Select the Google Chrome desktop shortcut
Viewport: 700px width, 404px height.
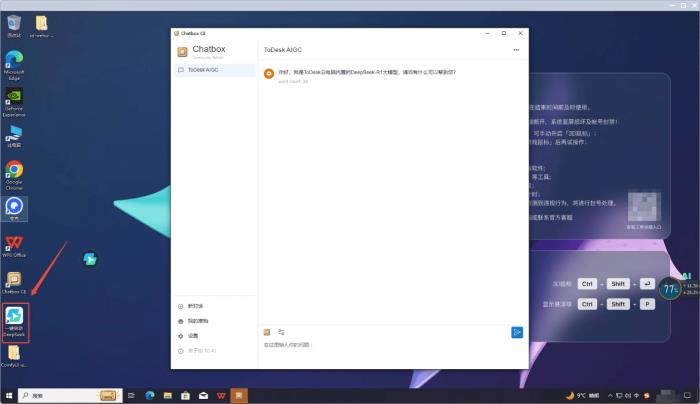point(14,175)
